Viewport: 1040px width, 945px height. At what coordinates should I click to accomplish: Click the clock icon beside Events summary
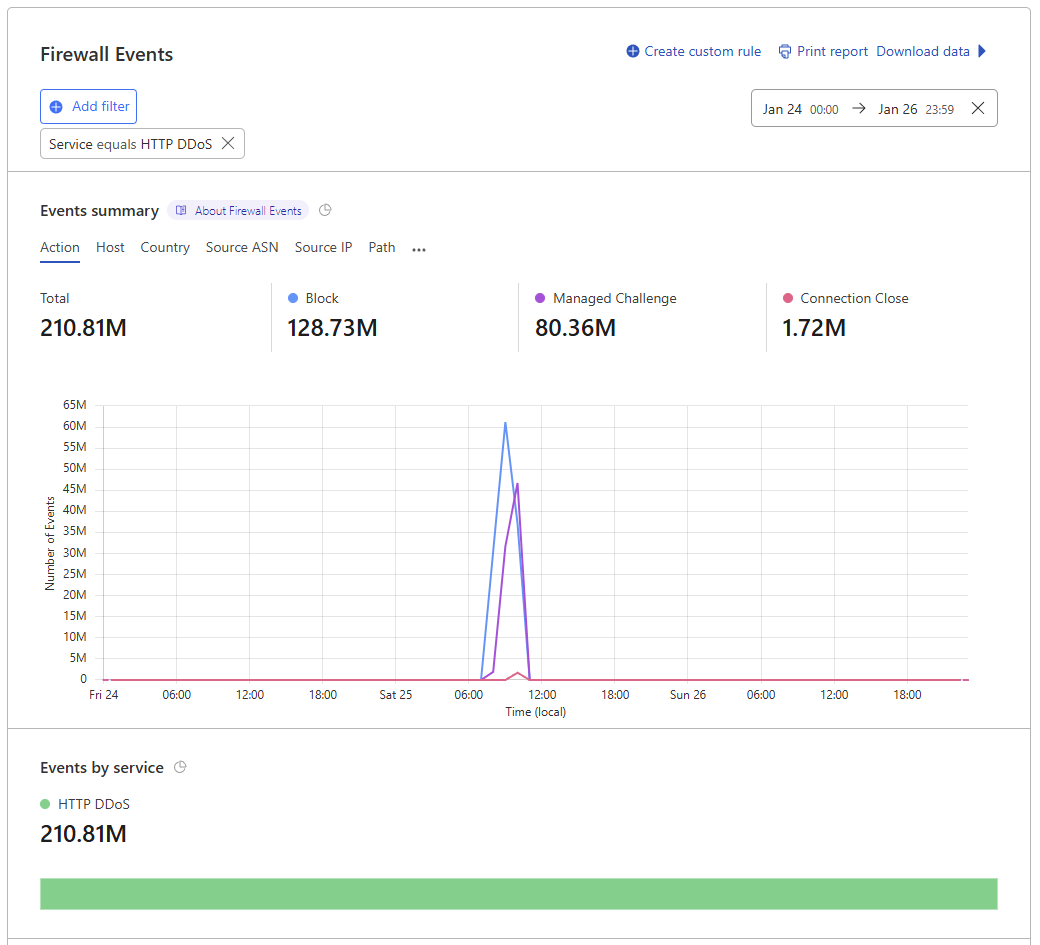point(325,211)
